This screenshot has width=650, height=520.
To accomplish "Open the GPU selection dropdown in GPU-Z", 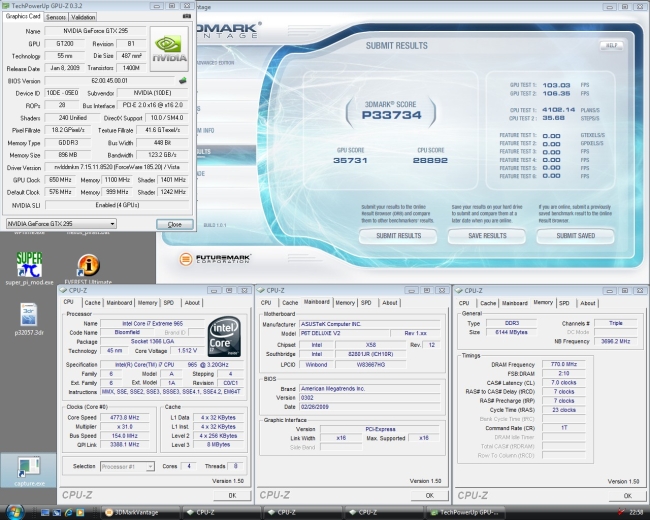I will click(x=61, y=224).
